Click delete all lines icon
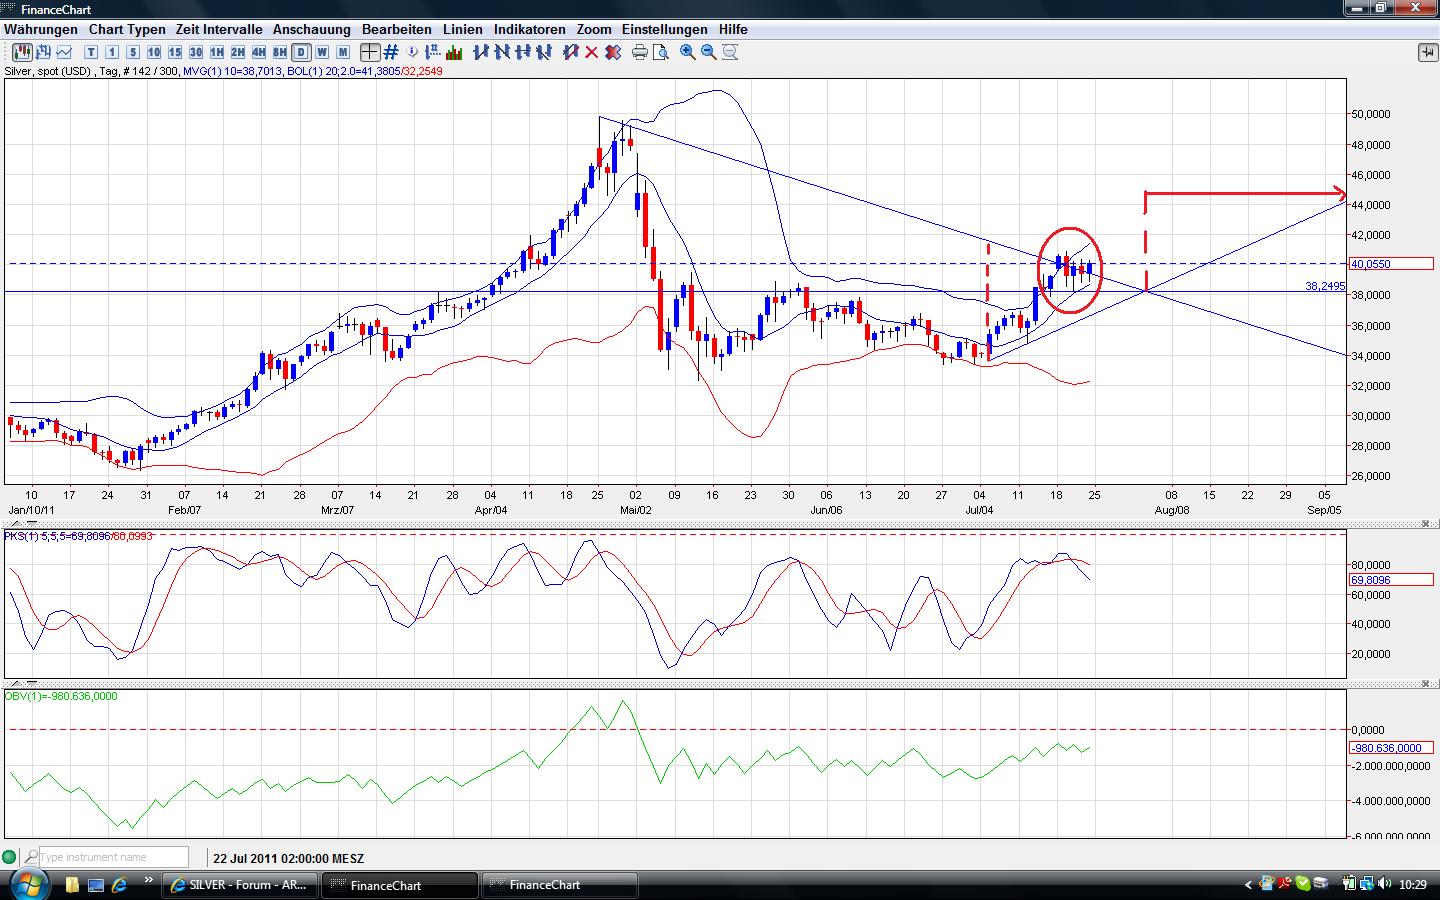 [x=613, y=52]
